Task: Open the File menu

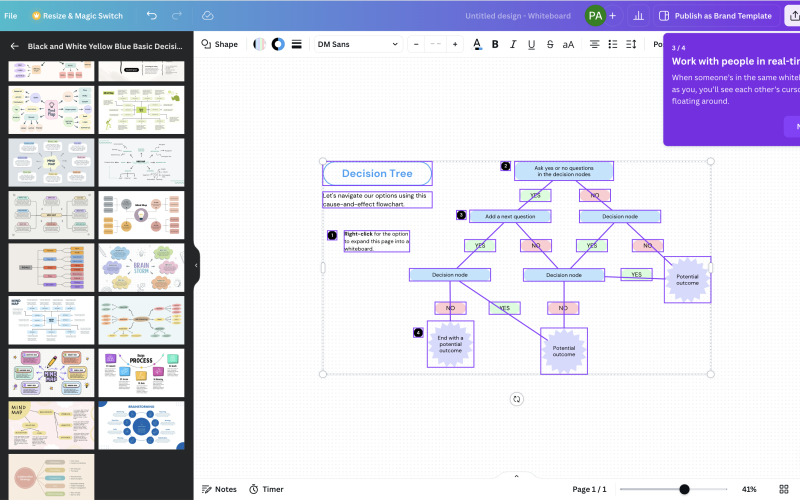Action: click(x=11, y=16)
